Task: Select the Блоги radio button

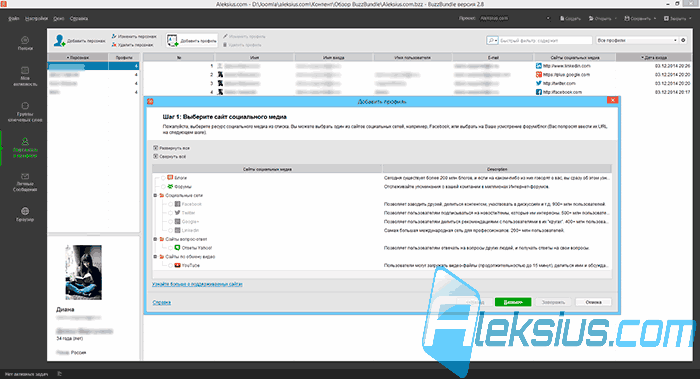Action: pos(163,178)
